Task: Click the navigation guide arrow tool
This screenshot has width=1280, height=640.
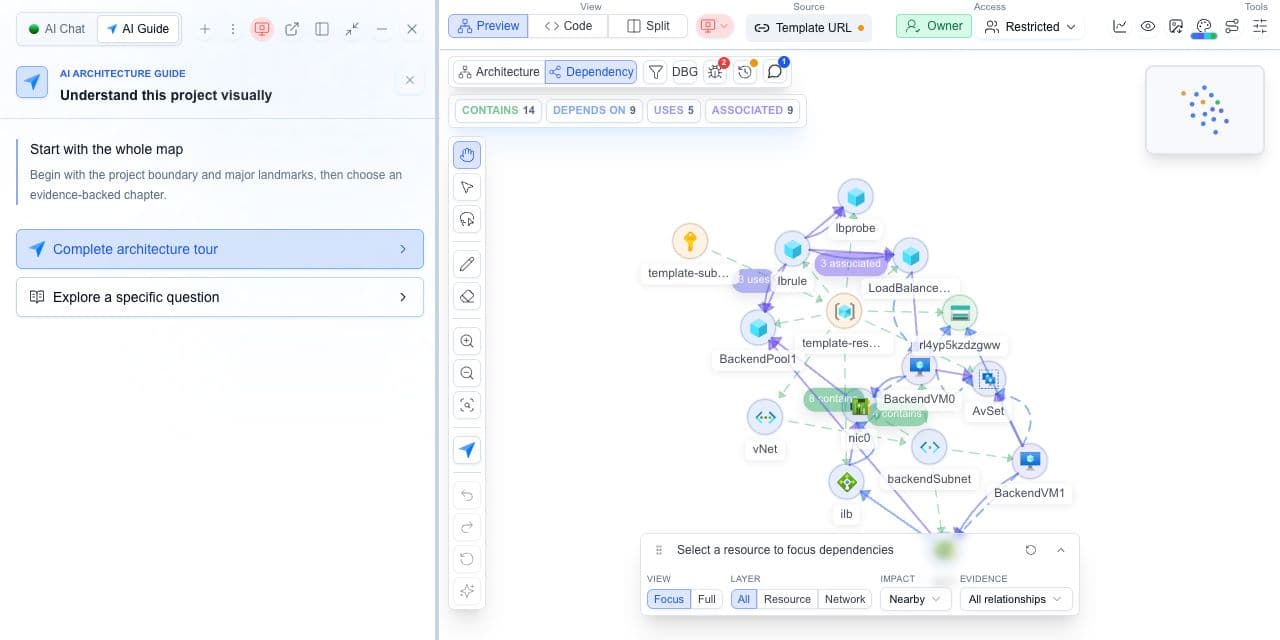Action: (467, 450)
